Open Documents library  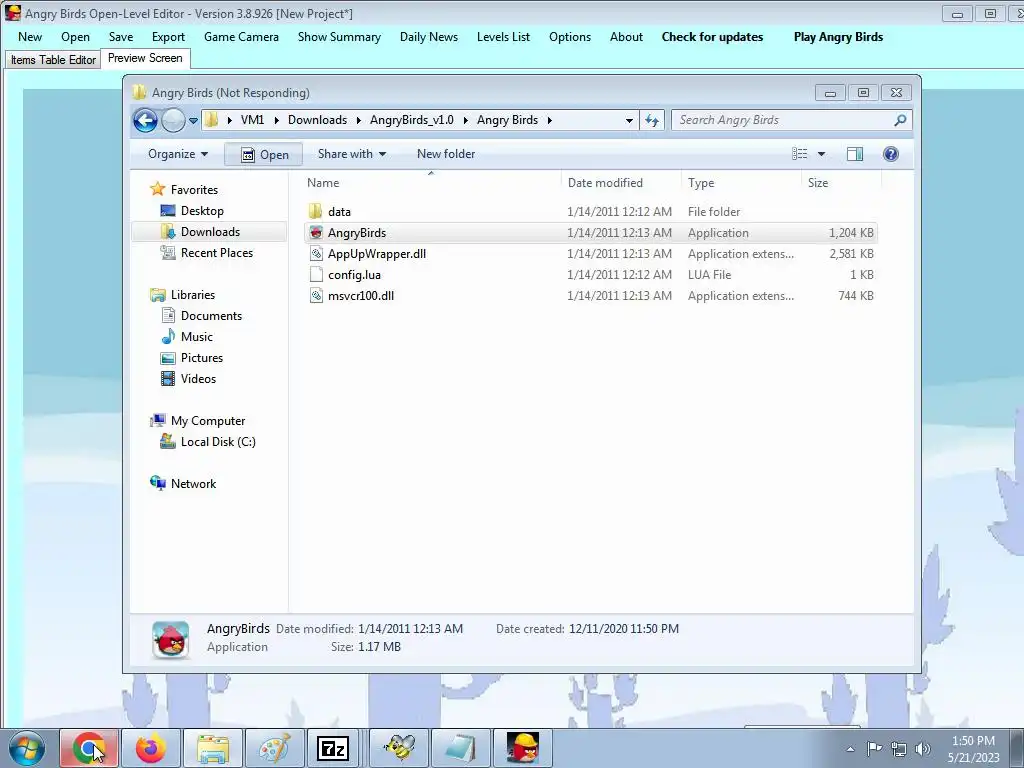tap(211, 315)
